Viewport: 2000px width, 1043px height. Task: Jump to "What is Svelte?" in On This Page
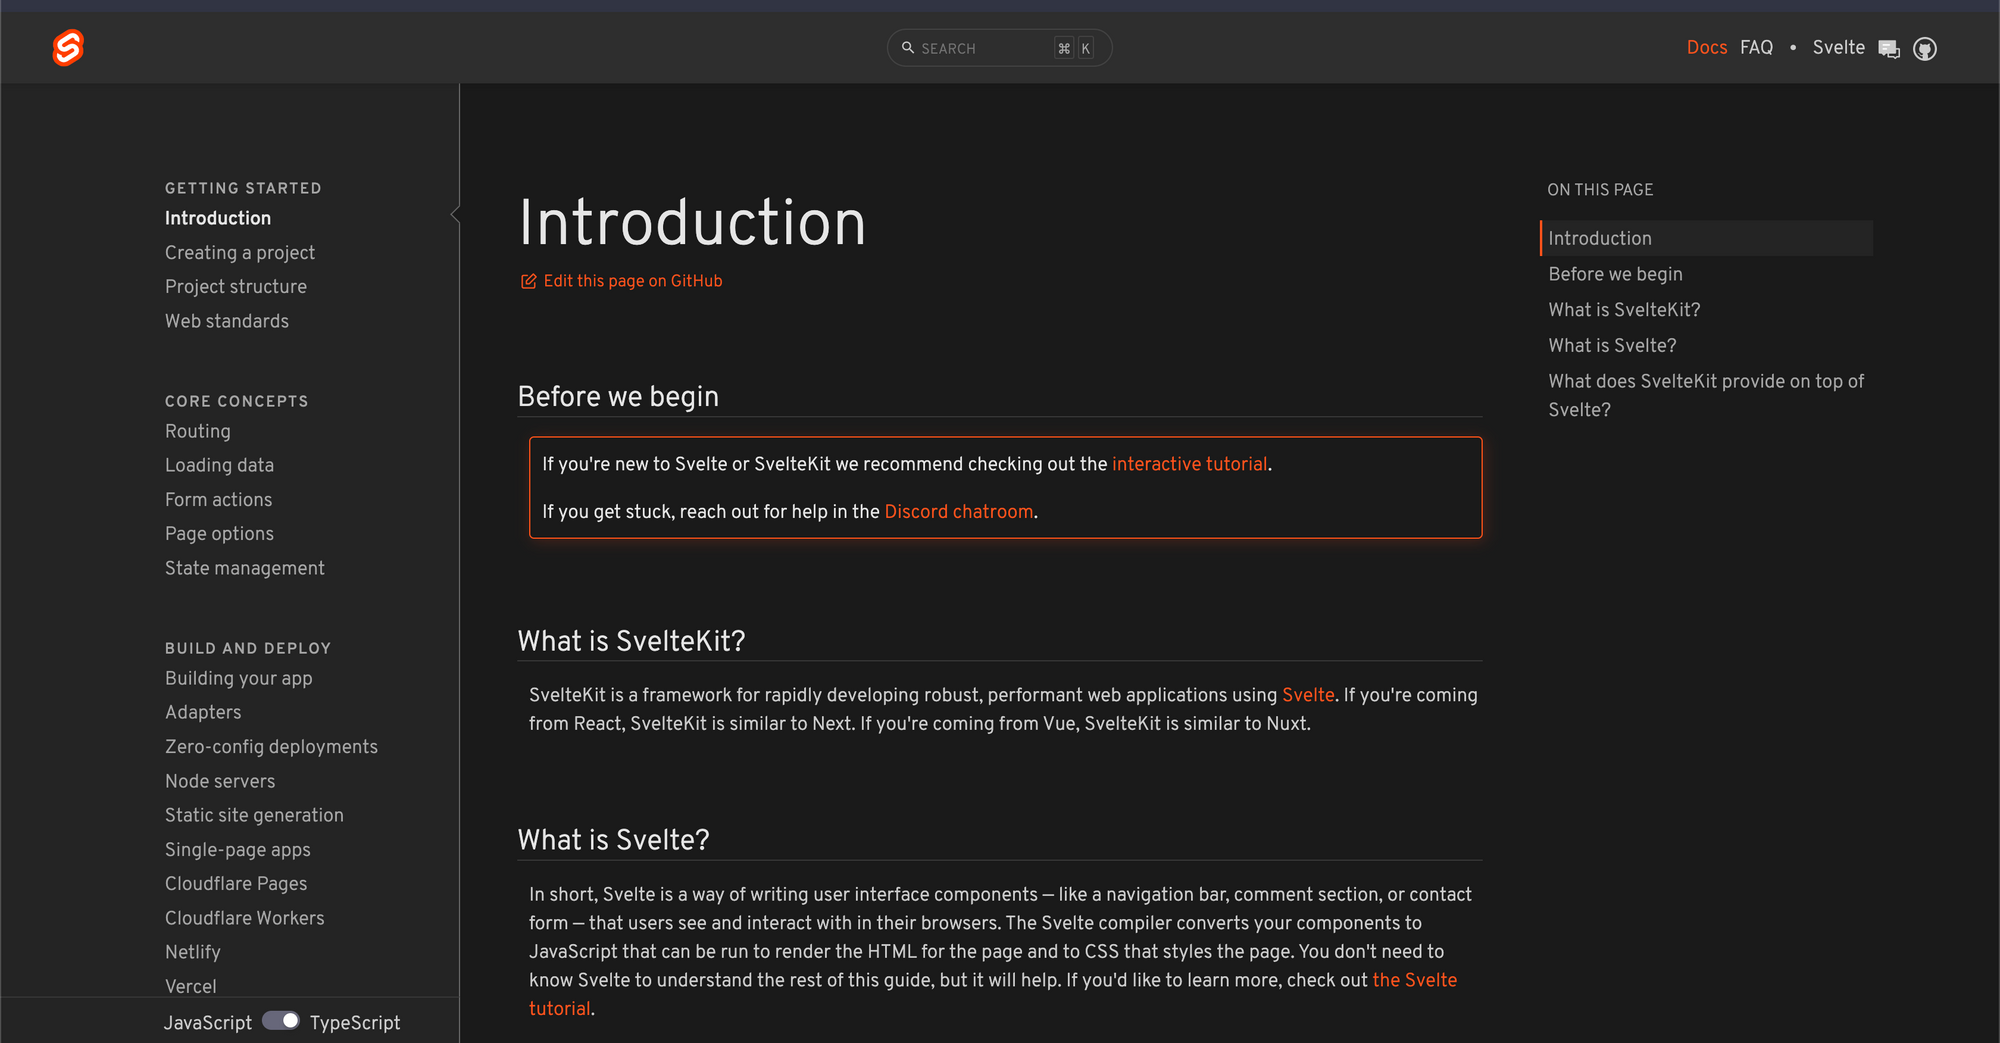pyautogui.click(x=1612, y=346)
